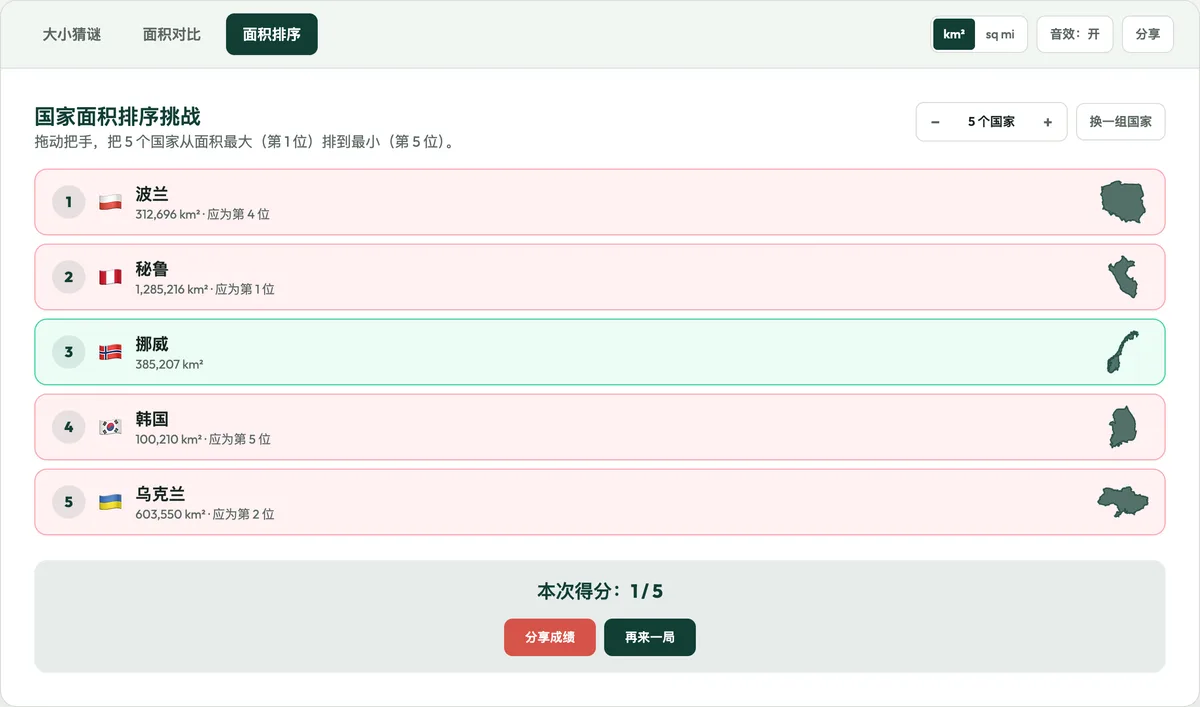This screenshot has width=1200, height=707.
Task: Click the 韩国 country name
Action: point(152,418)
